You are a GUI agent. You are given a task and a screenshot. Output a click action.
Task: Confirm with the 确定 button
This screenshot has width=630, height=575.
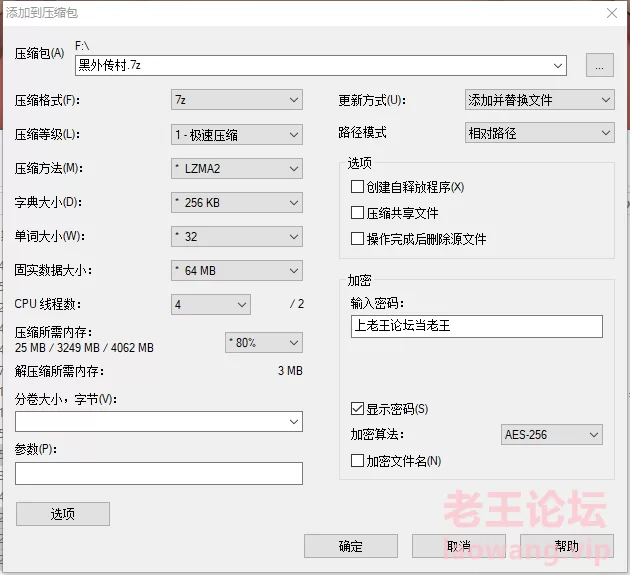coord(351,546)
